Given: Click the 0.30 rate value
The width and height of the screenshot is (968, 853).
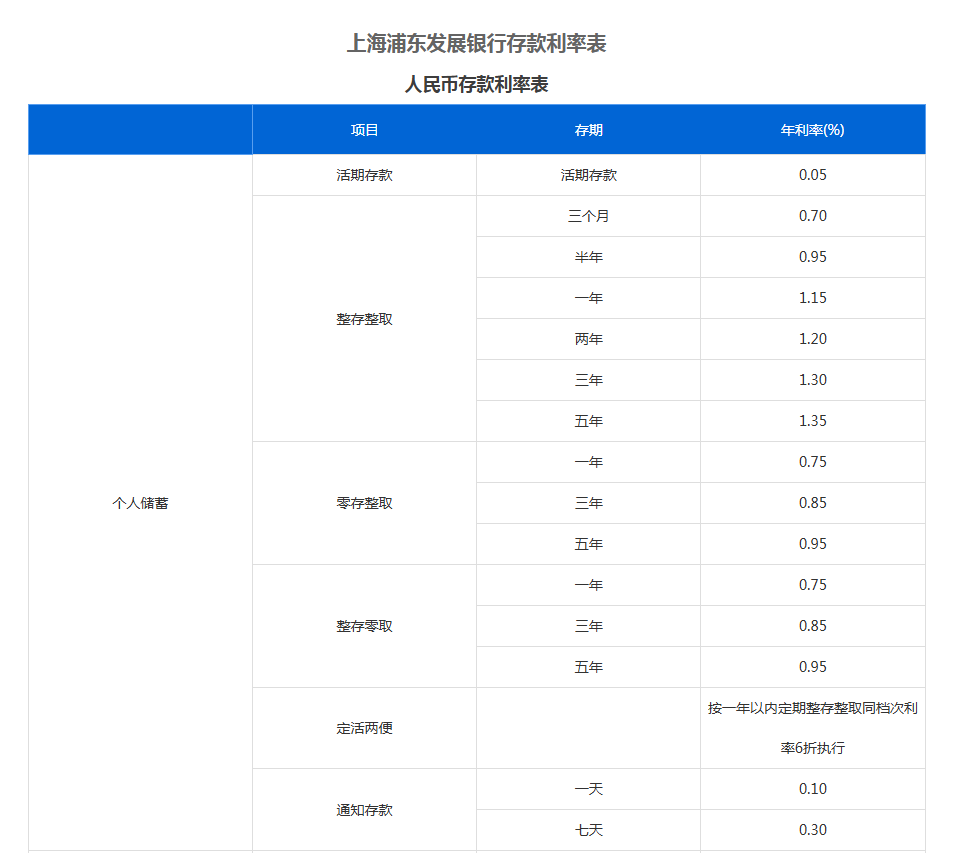Looking at the screenshot, I should click(812, 830).
